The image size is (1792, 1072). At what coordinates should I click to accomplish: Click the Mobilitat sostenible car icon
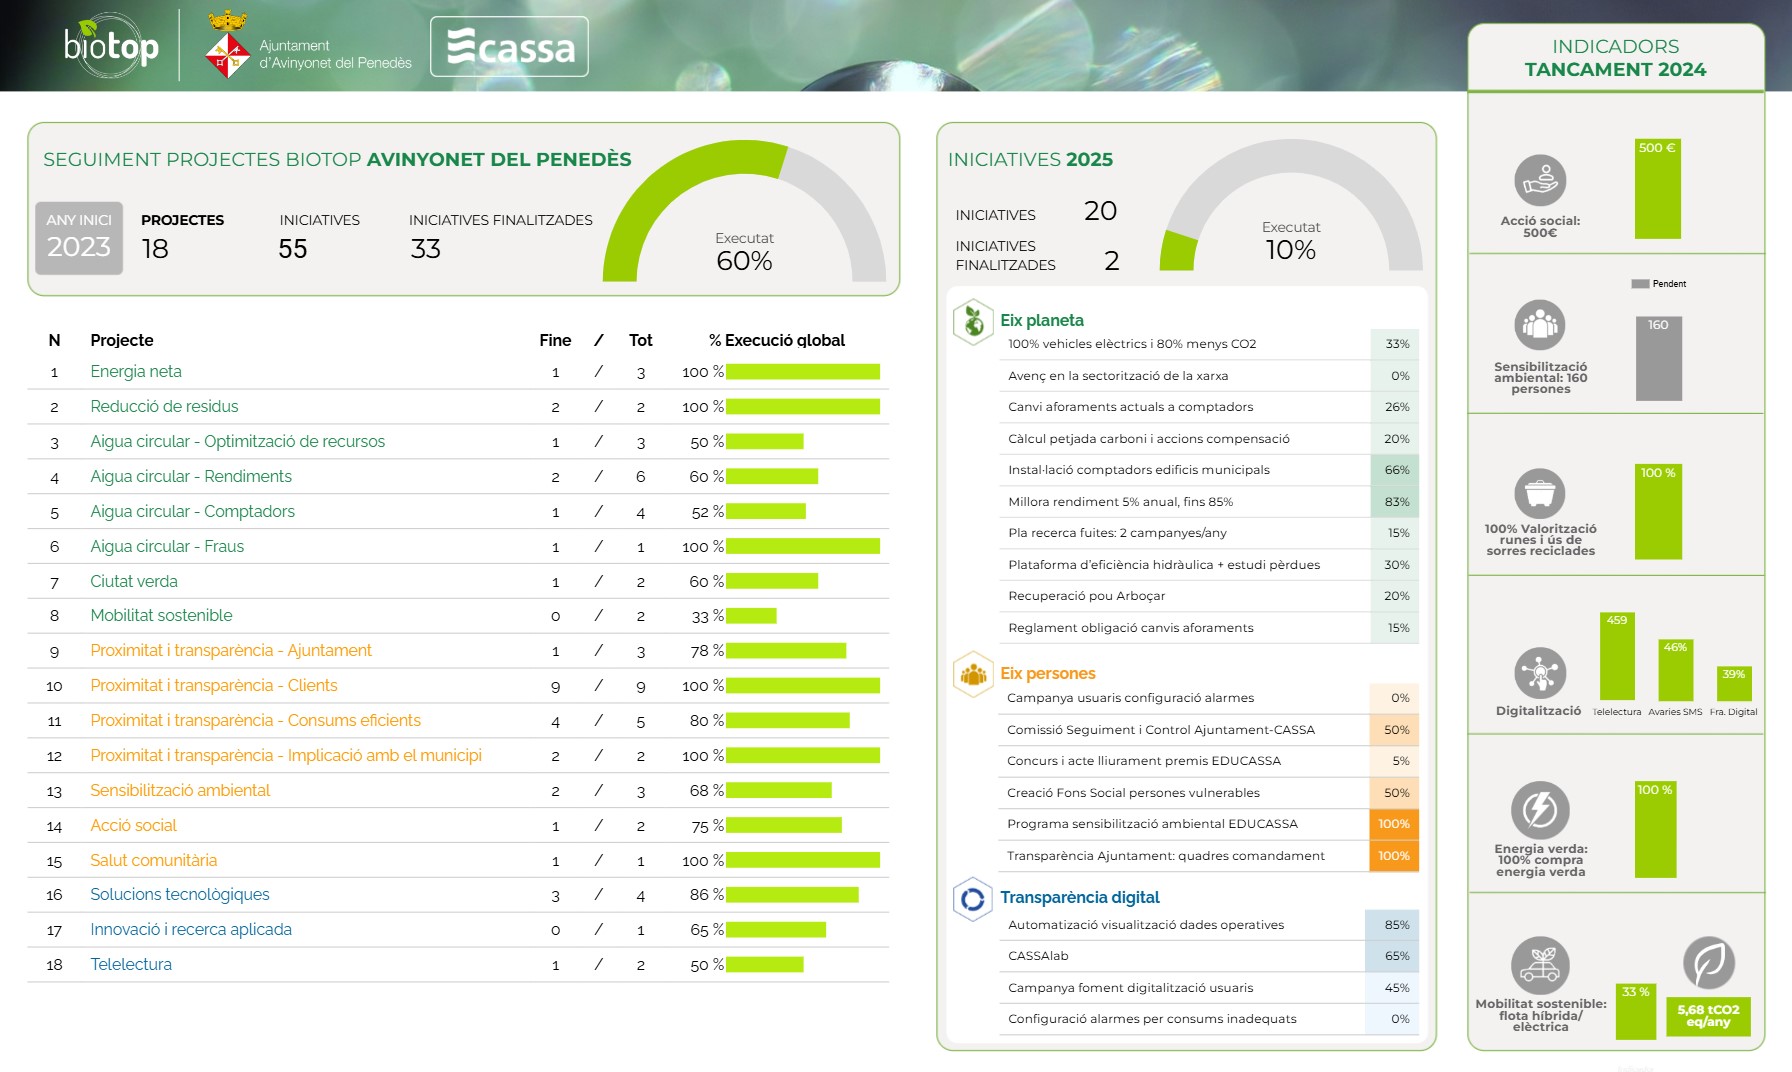point(1540,965)
